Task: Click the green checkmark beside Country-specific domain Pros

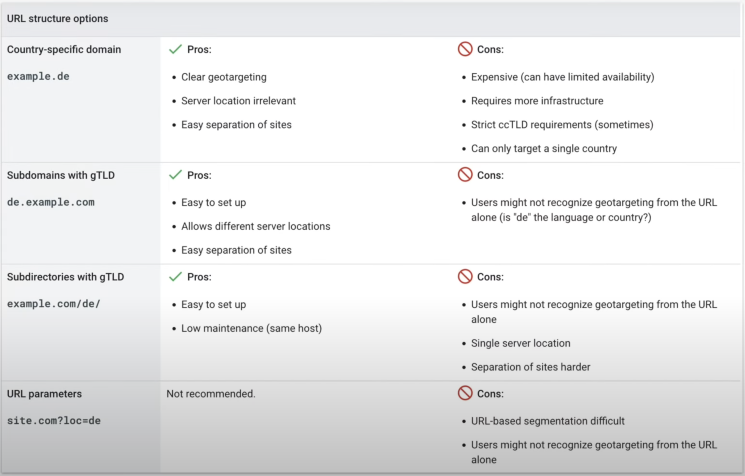Action: pyautogui.click(x=175, y=49)
